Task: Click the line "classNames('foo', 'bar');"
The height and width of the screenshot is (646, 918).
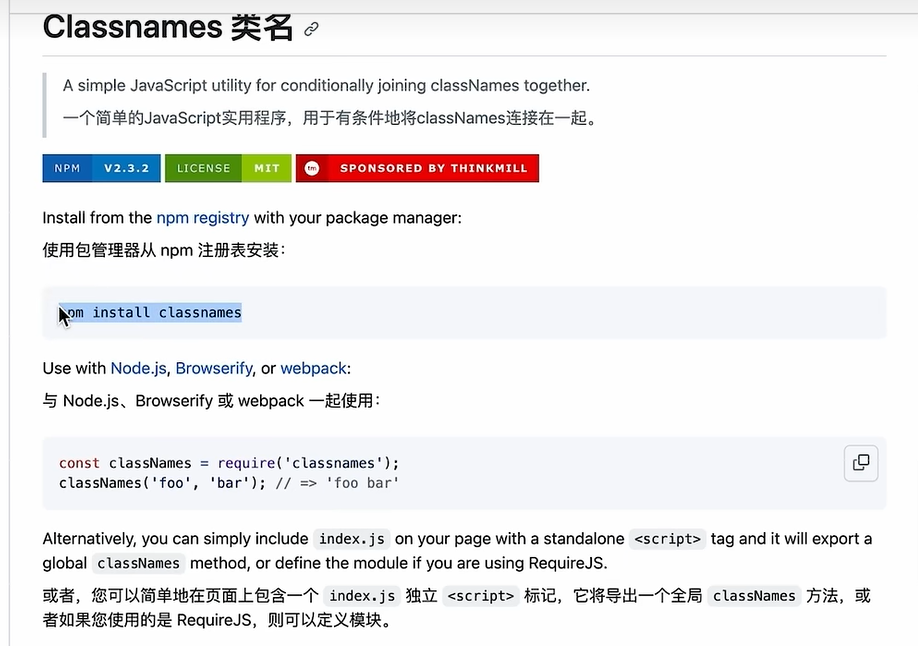Action: (x=162, y=483)
